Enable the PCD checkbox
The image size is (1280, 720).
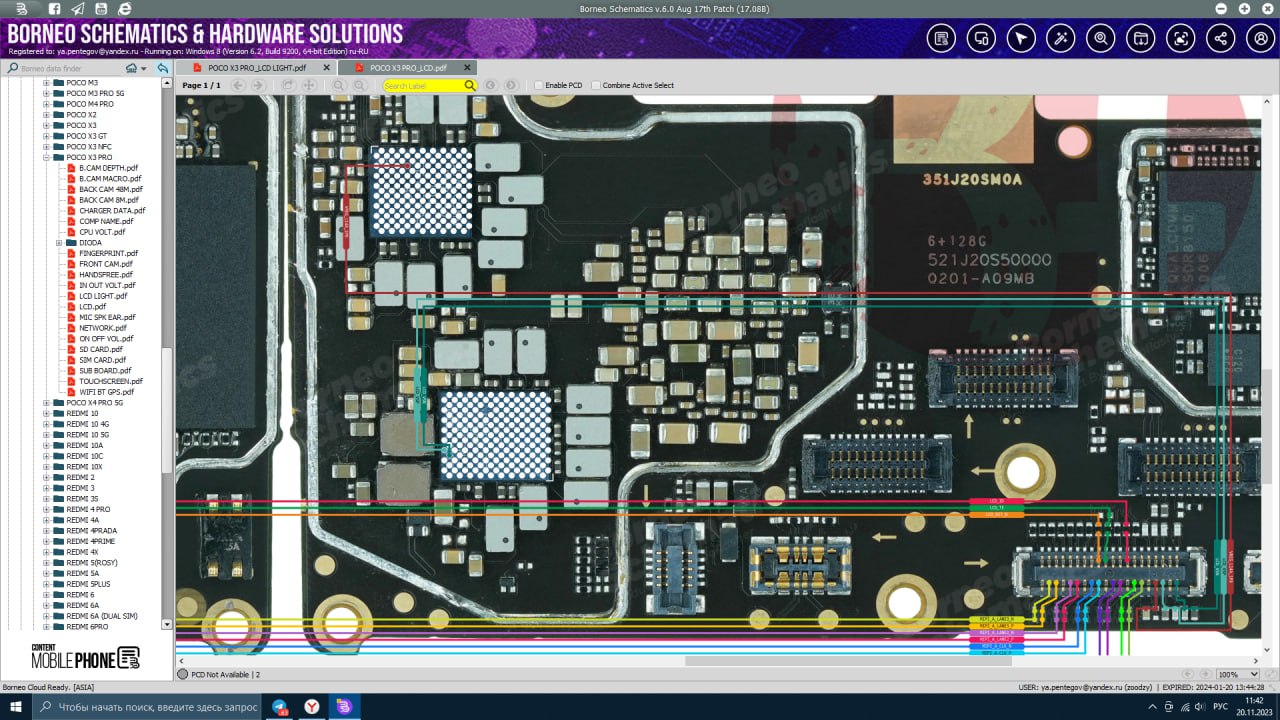(538, 85)
